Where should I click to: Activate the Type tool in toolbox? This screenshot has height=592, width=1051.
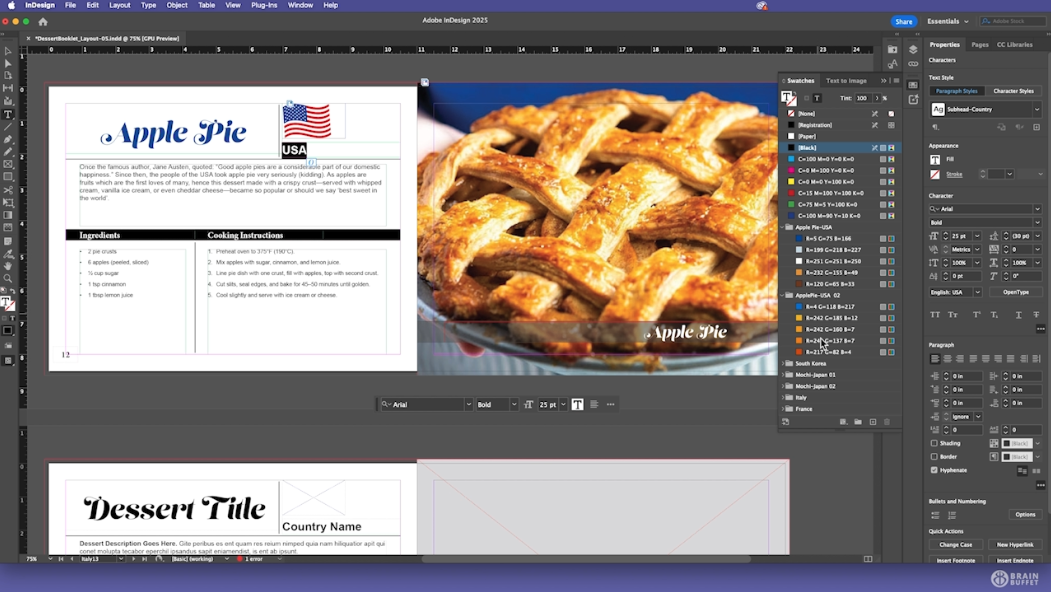coord(8,114)
